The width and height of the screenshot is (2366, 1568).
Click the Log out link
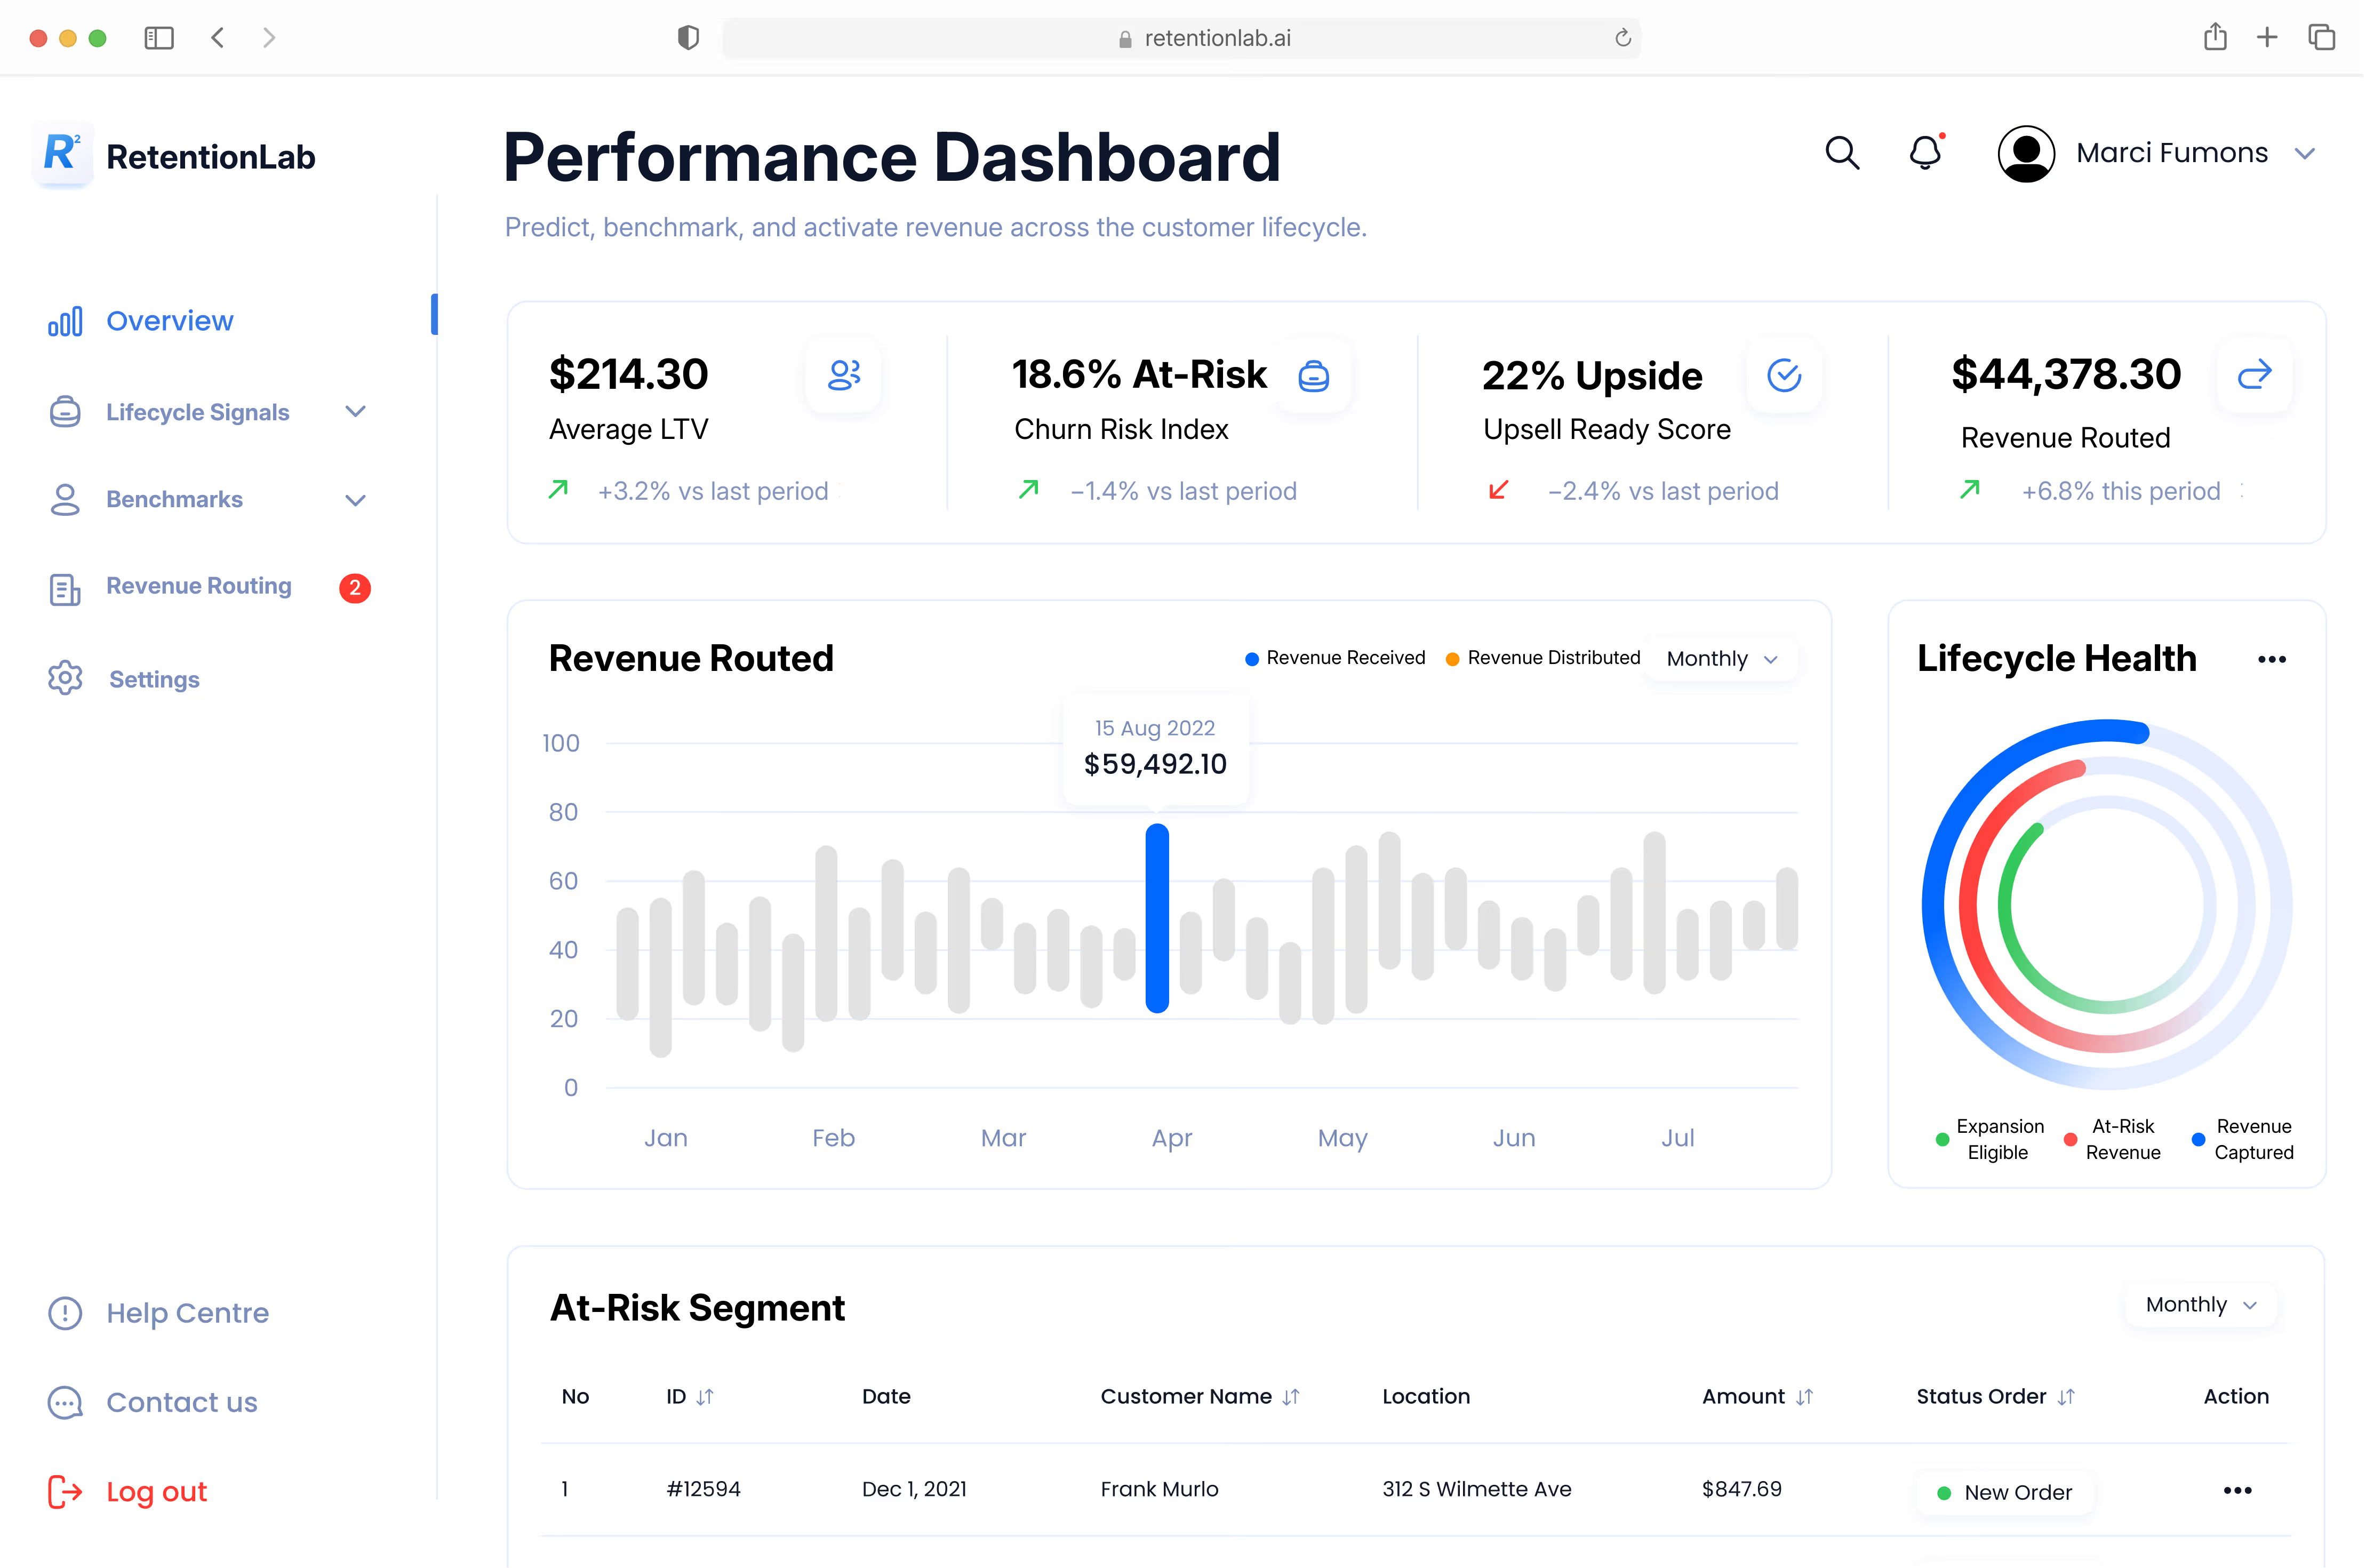pyautogui.click(x=156, y=1492)
